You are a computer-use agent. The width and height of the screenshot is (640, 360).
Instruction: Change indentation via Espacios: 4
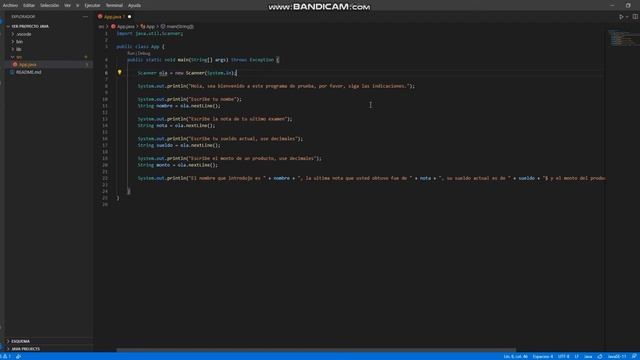(x=542, y=356)
